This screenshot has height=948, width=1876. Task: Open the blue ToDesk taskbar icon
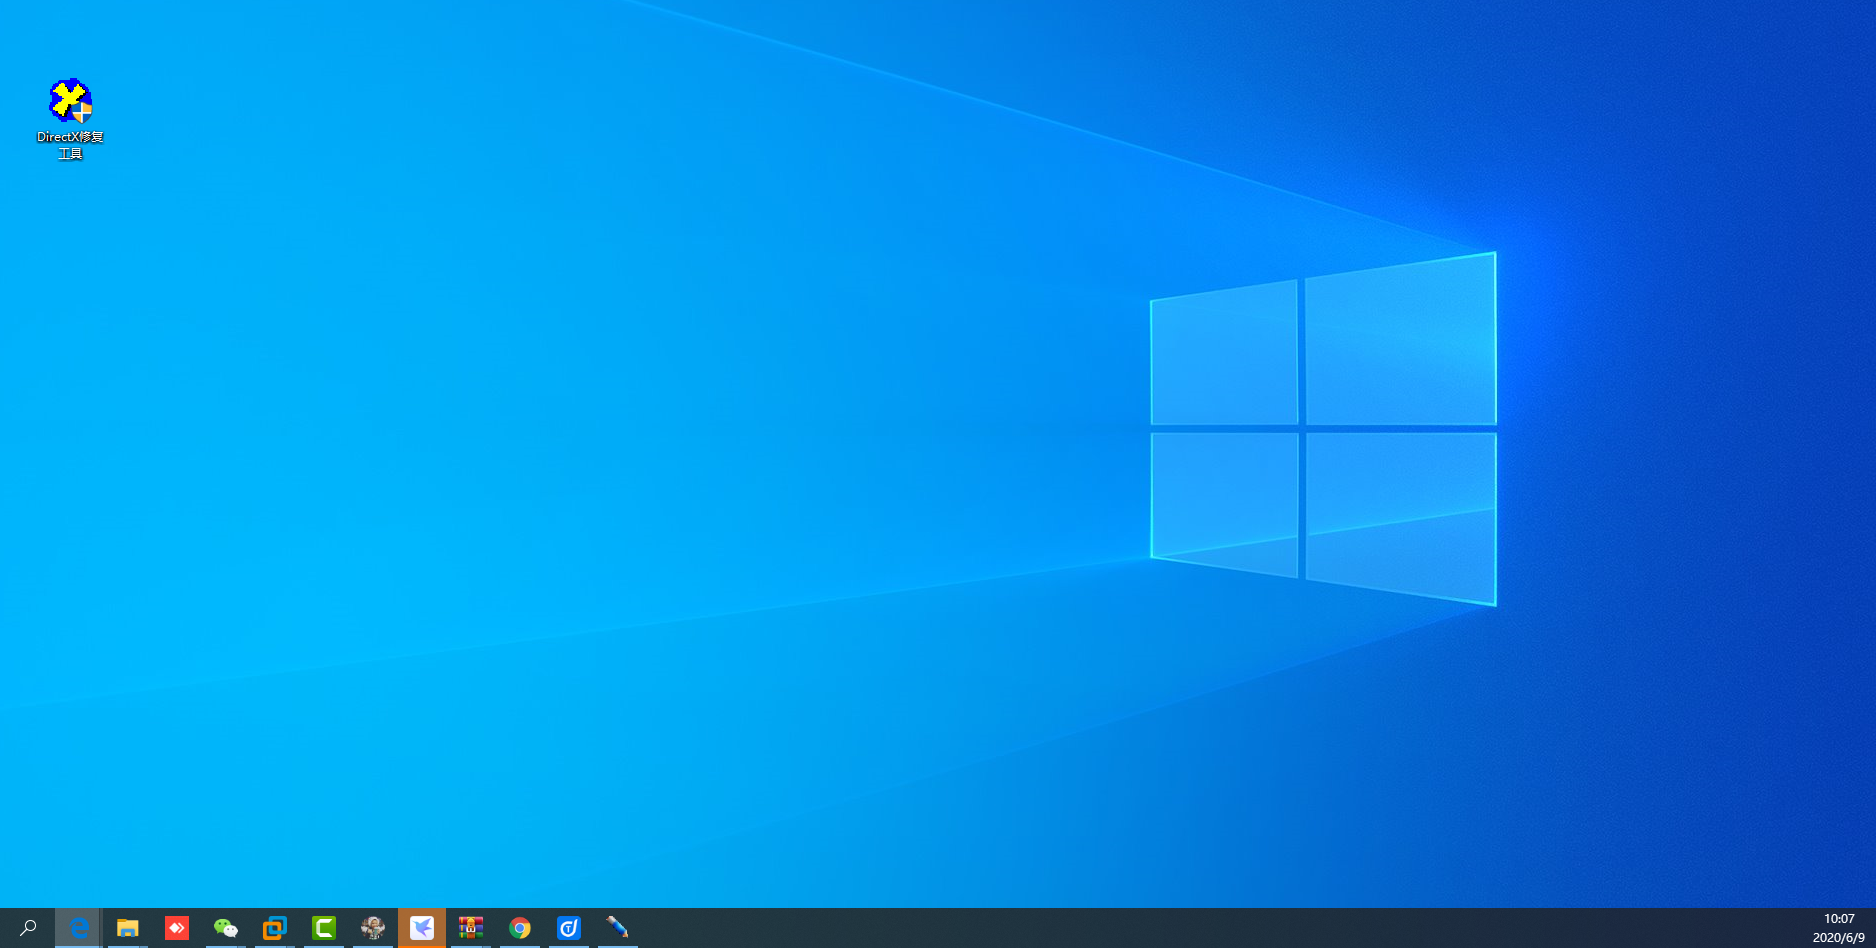(x=568, y=928)
